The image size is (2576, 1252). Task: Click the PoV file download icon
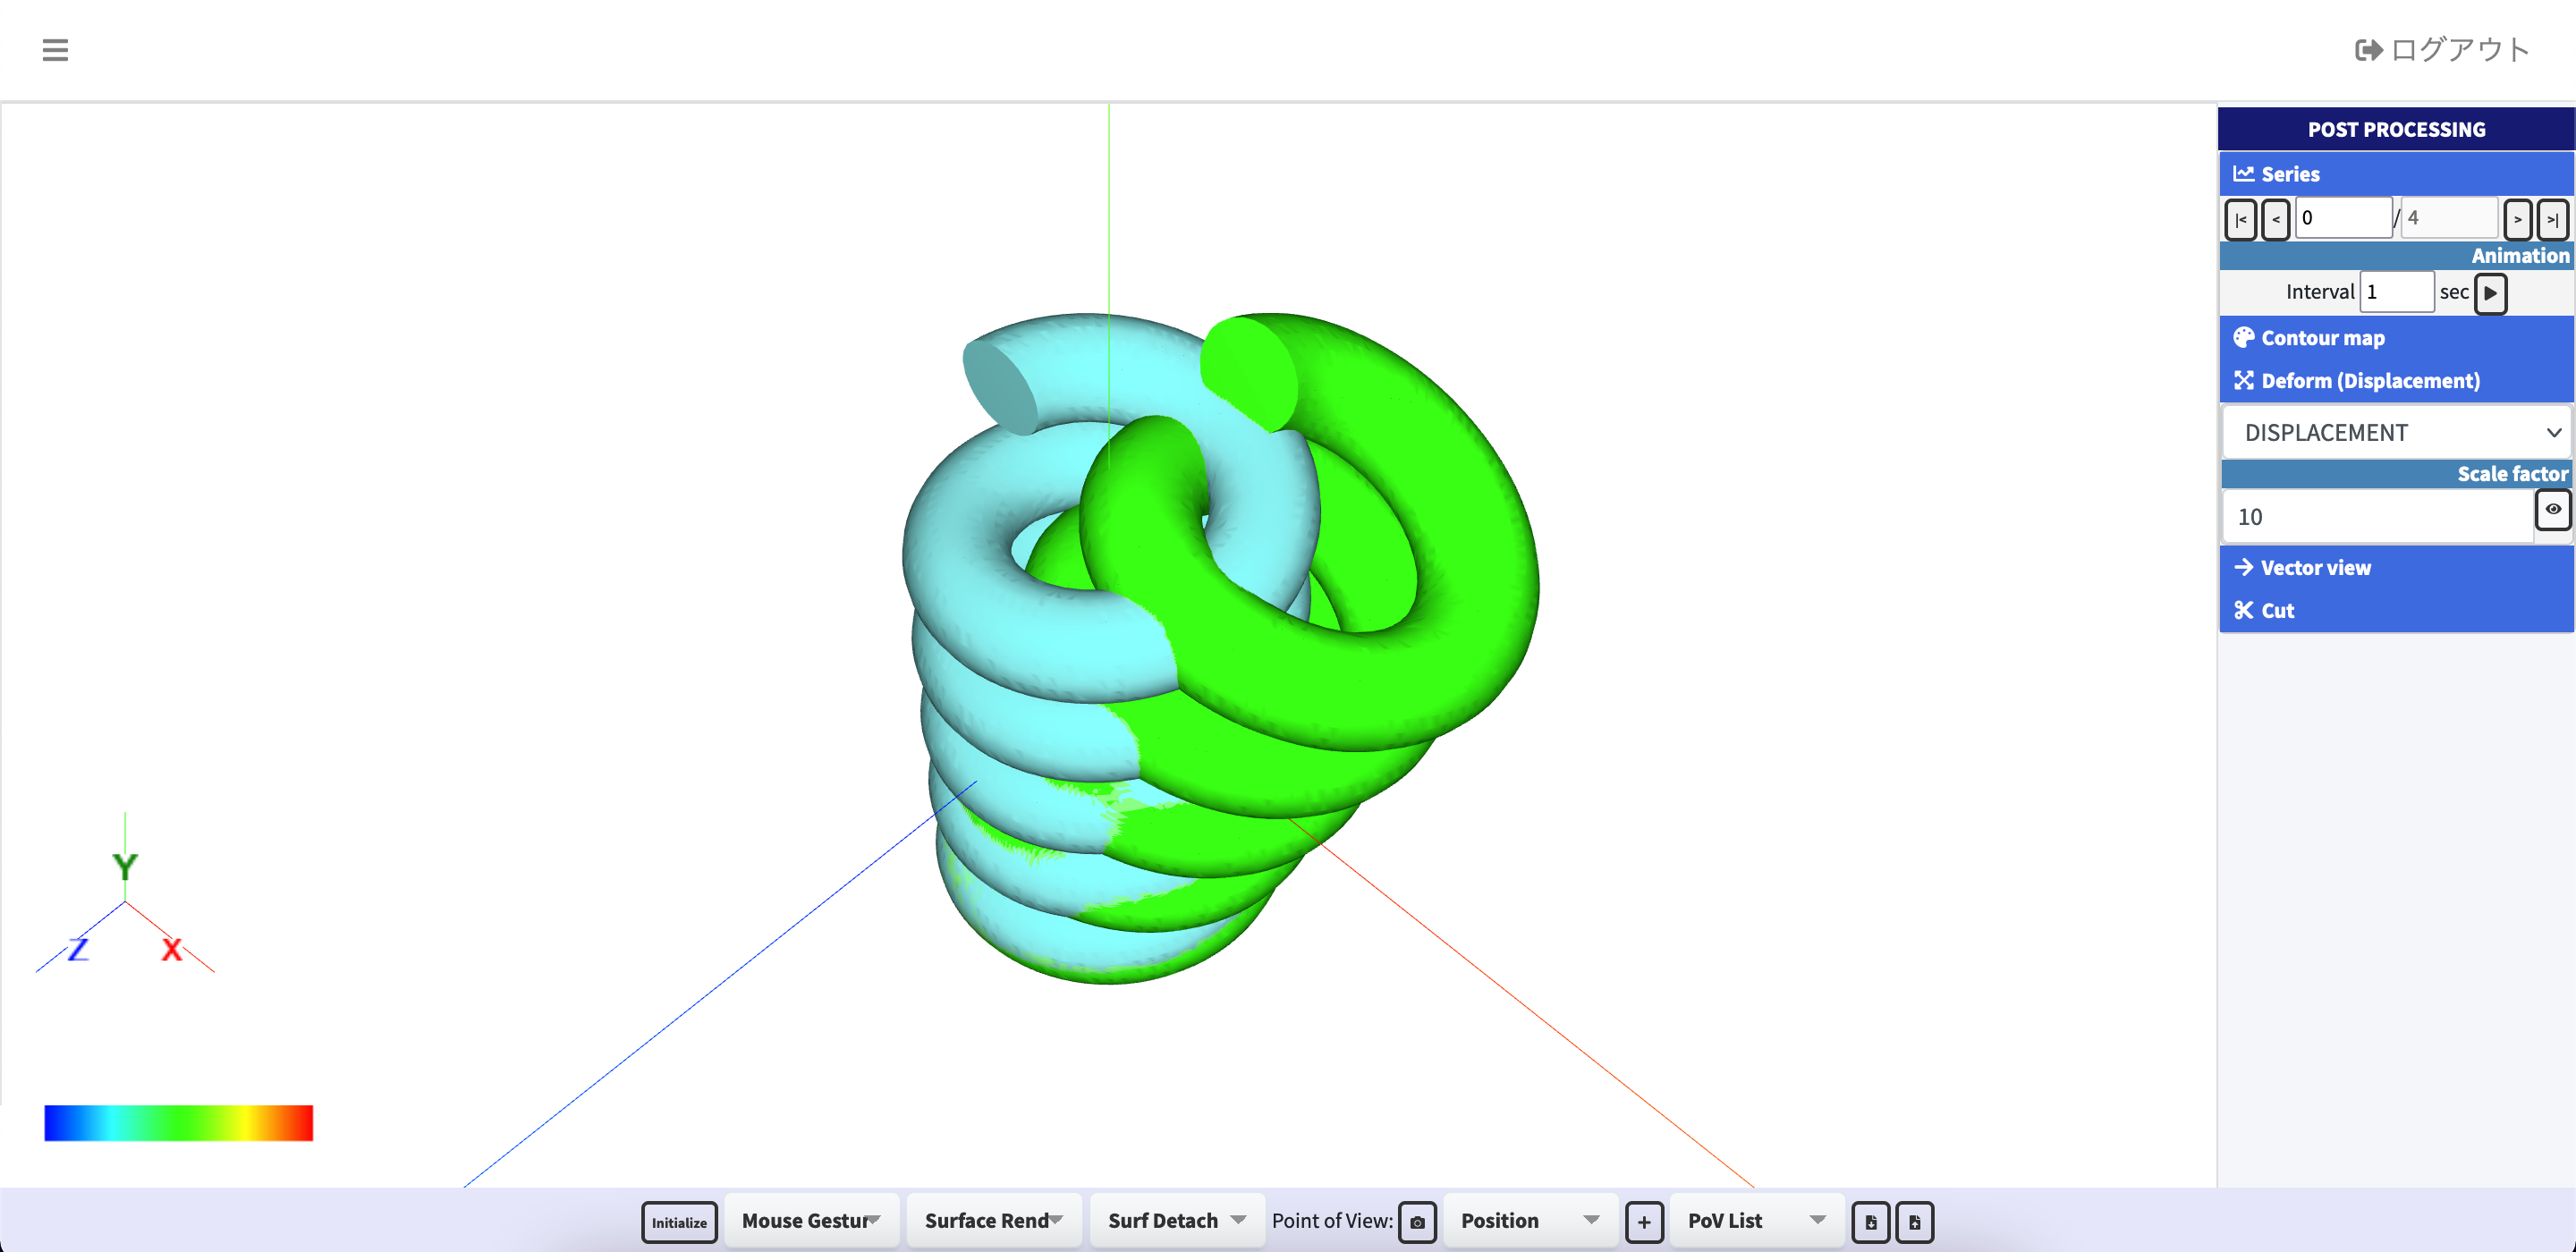(x=1871, y=1222)
